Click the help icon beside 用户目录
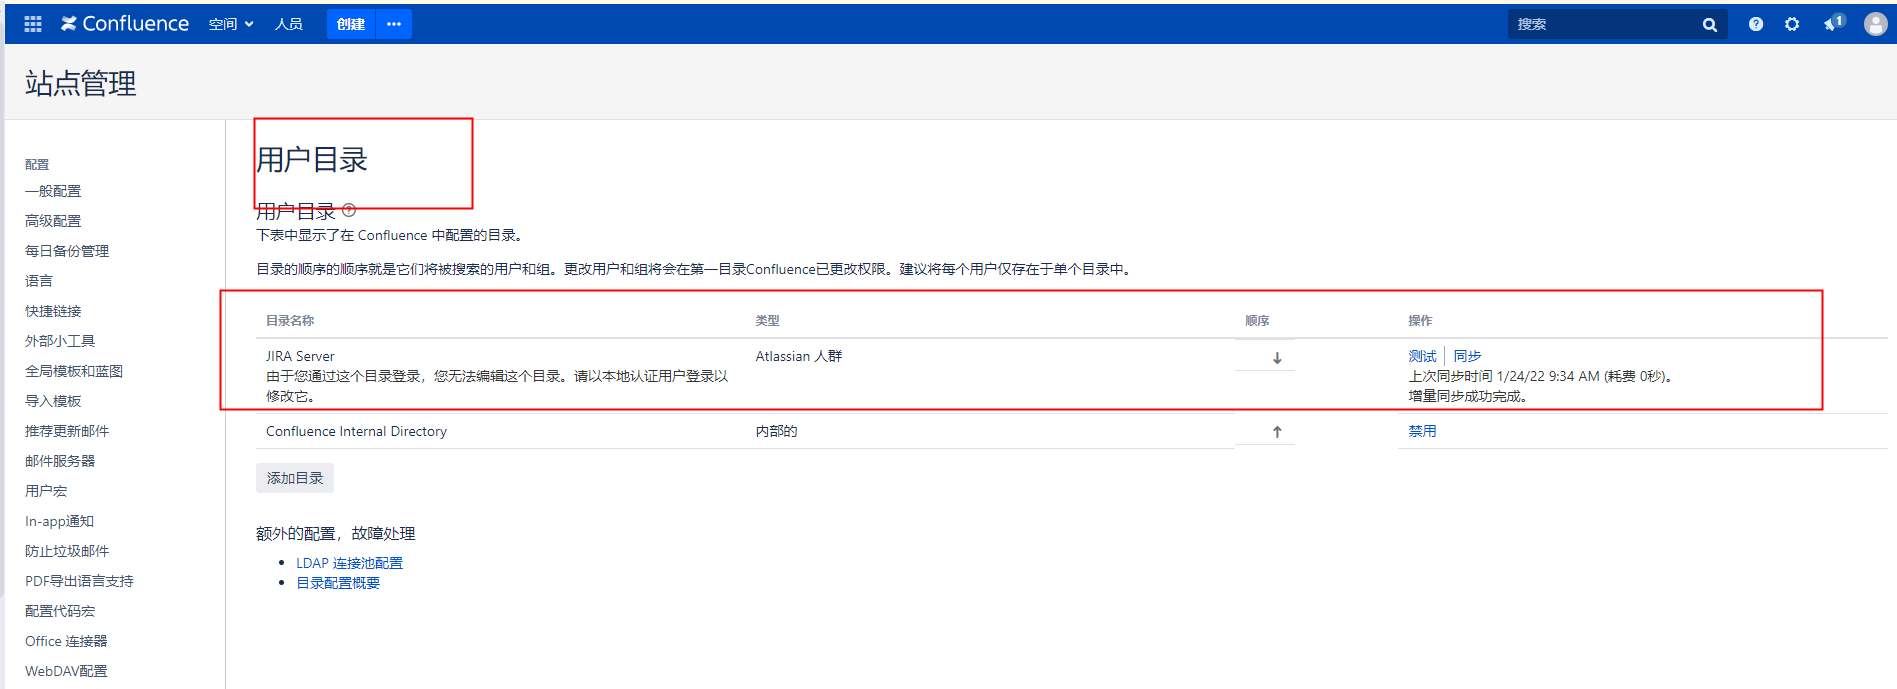Screen dimensions: 1897x689 click(x=349, y=210)
